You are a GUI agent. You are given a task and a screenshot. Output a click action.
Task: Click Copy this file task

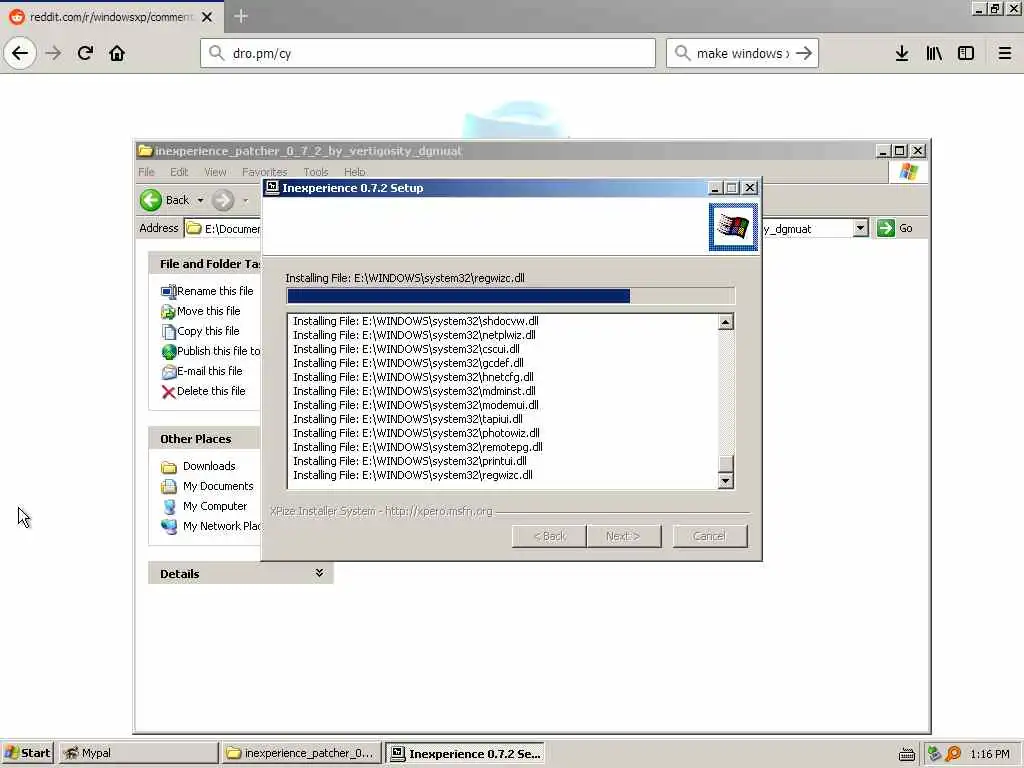200,331
